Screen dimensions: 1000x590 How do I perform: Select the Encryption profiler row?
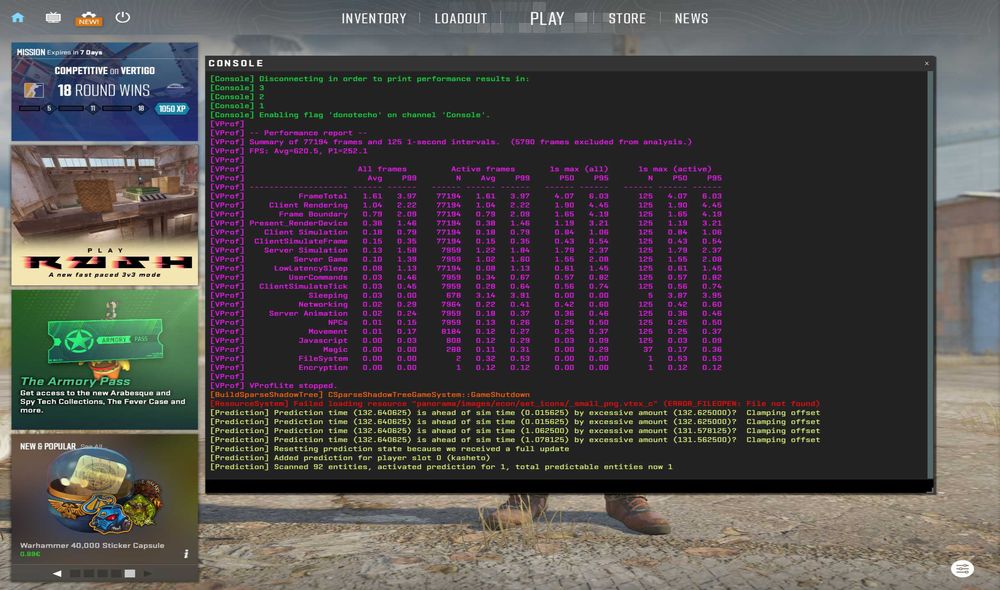(x=466, y=367)
